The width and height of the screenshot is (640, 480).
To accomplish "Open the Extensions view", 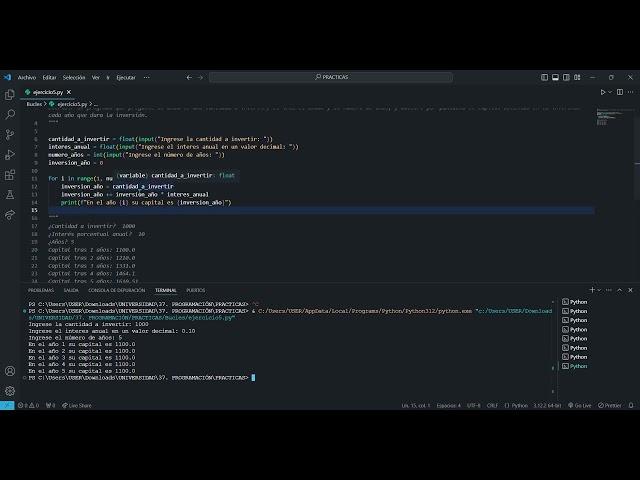I will click(x=10, y=175).
